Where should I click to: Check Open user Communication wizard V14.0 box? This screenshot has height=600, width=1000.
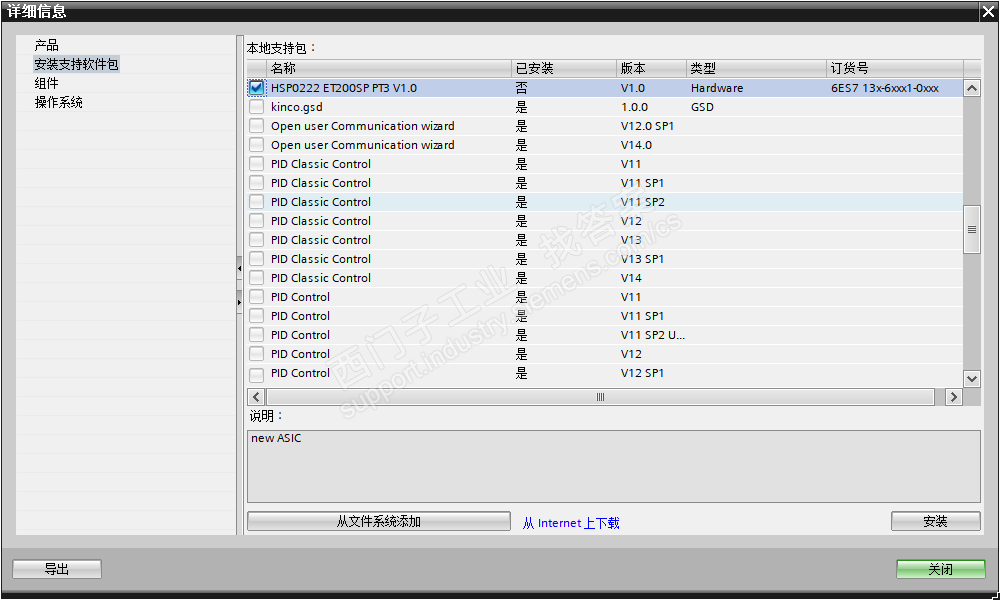[256, 145]
